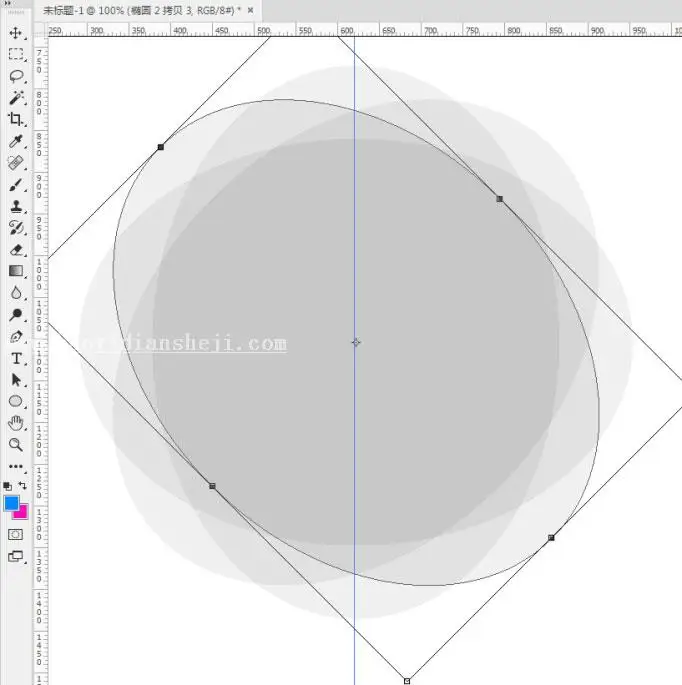The height and width of the screenshot is (685, 682).
Task: Select the History Brush tool
Action: (16, 228)
